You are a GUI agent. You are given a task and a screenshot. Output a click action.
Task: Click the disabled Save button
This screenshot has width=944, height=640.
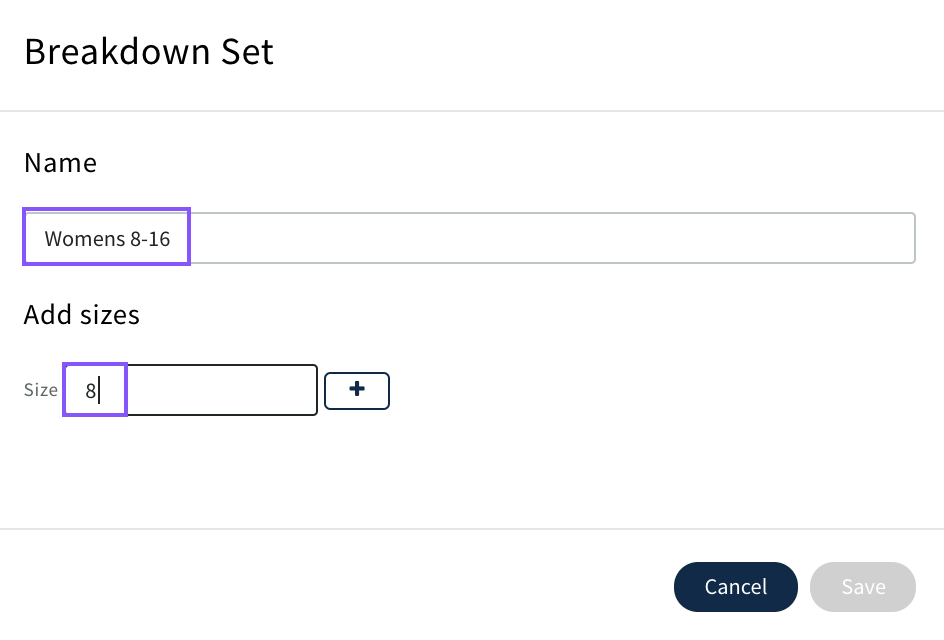(x=862, y=587)
